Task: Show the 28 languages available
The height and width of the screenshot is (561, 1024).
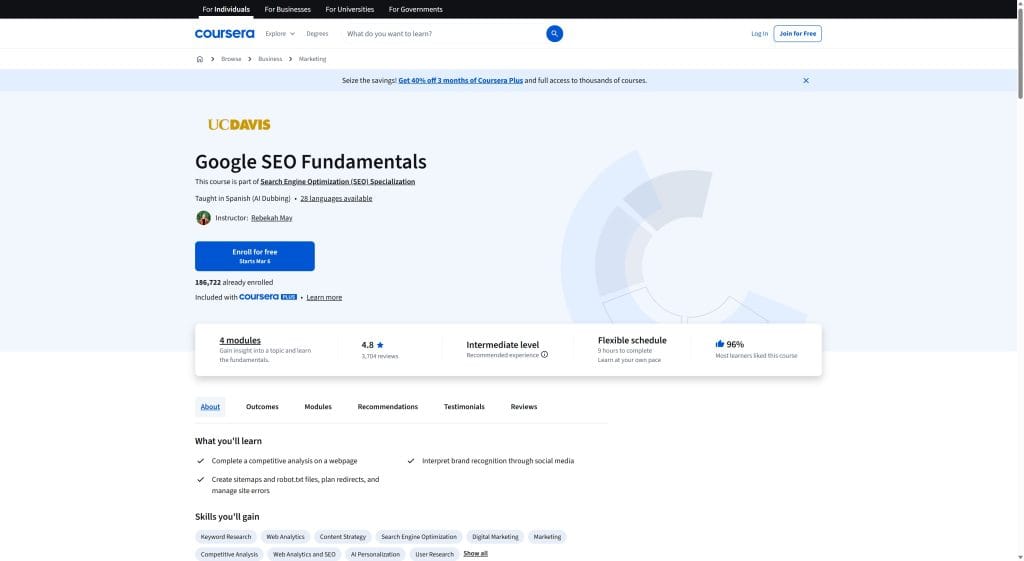Action: tap(336, 199)
